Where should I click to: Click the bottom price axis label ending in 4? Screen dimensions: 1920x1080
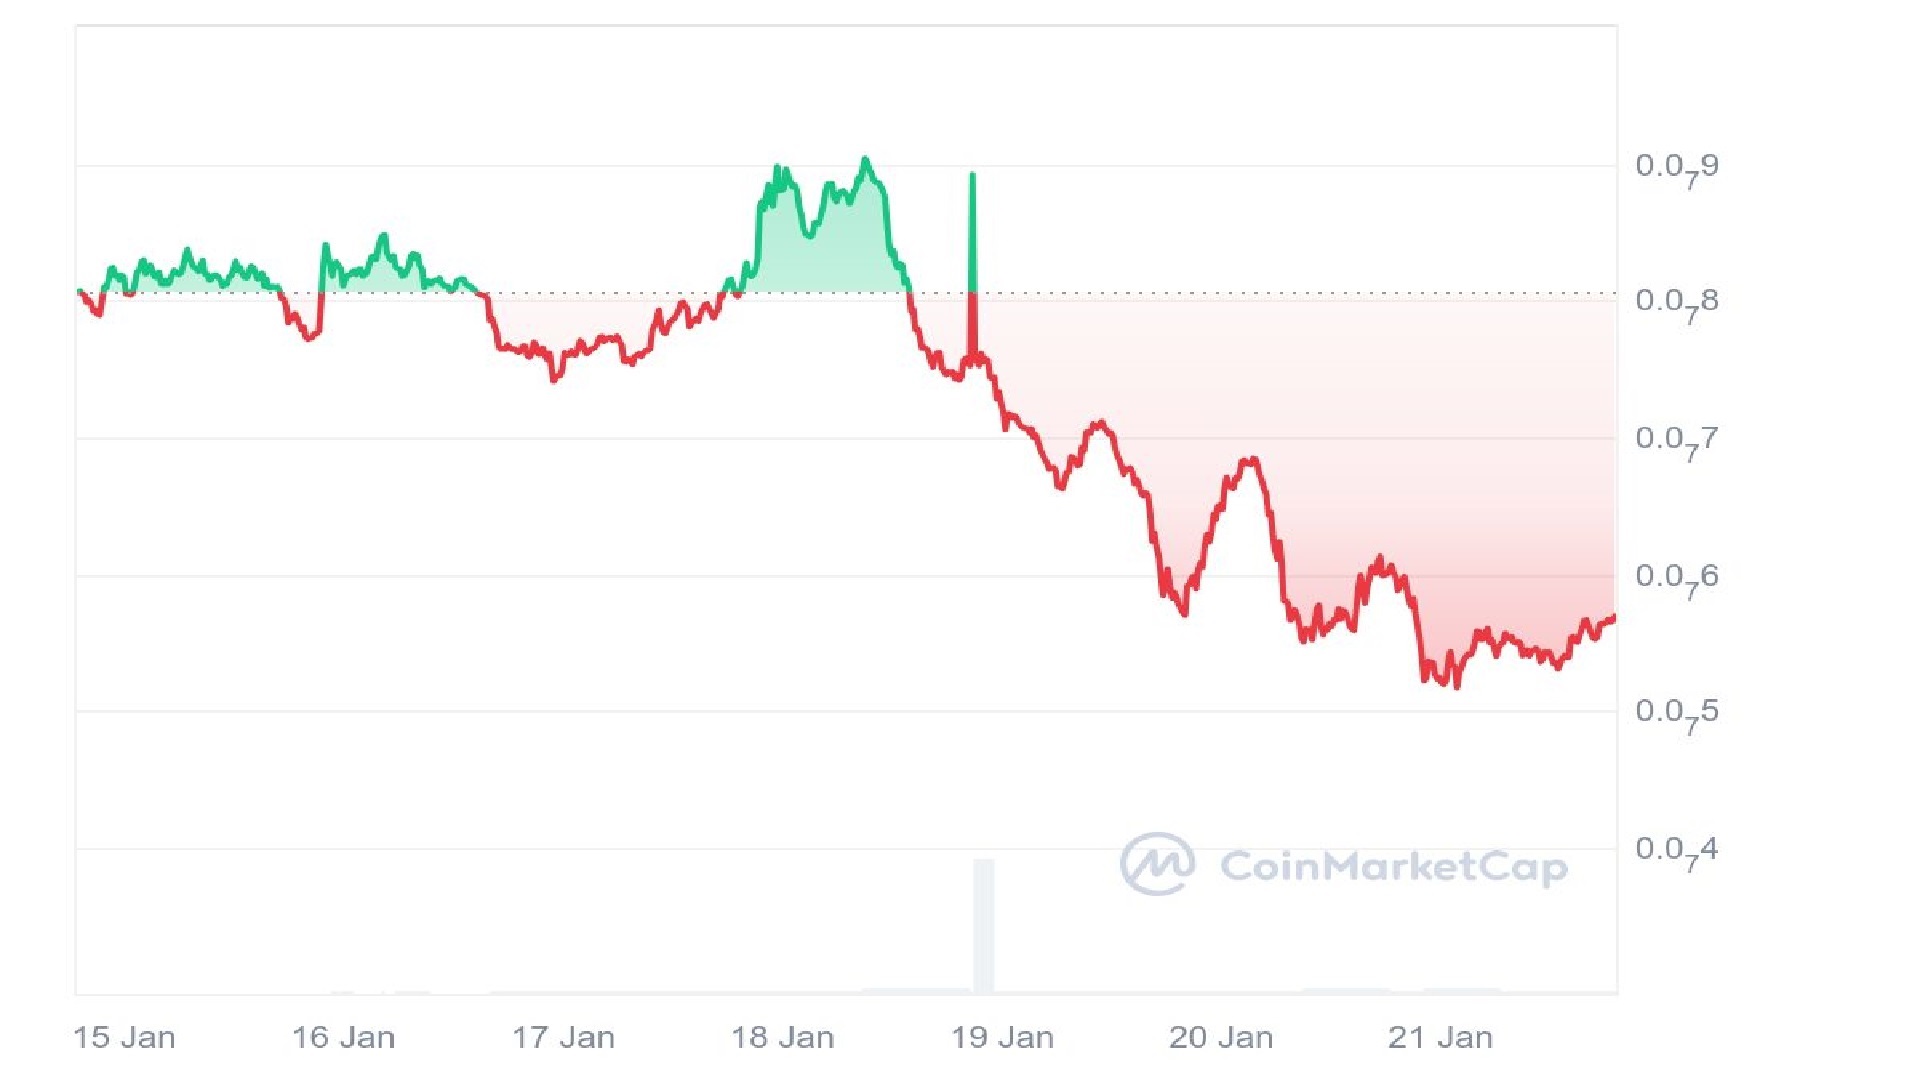pos(1677,851)
